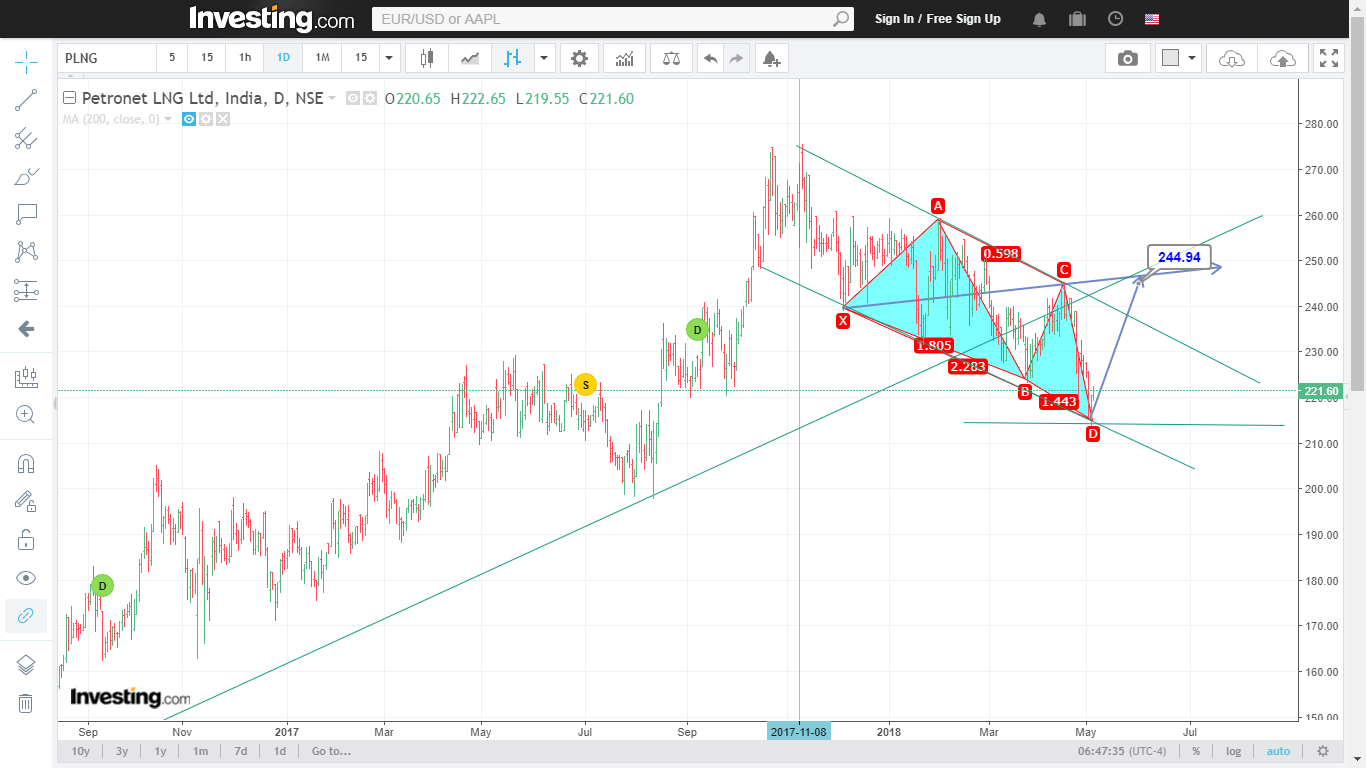Activate the zoom in tool
Viewport: 1366px width, 768px height.
coord(26,414)
